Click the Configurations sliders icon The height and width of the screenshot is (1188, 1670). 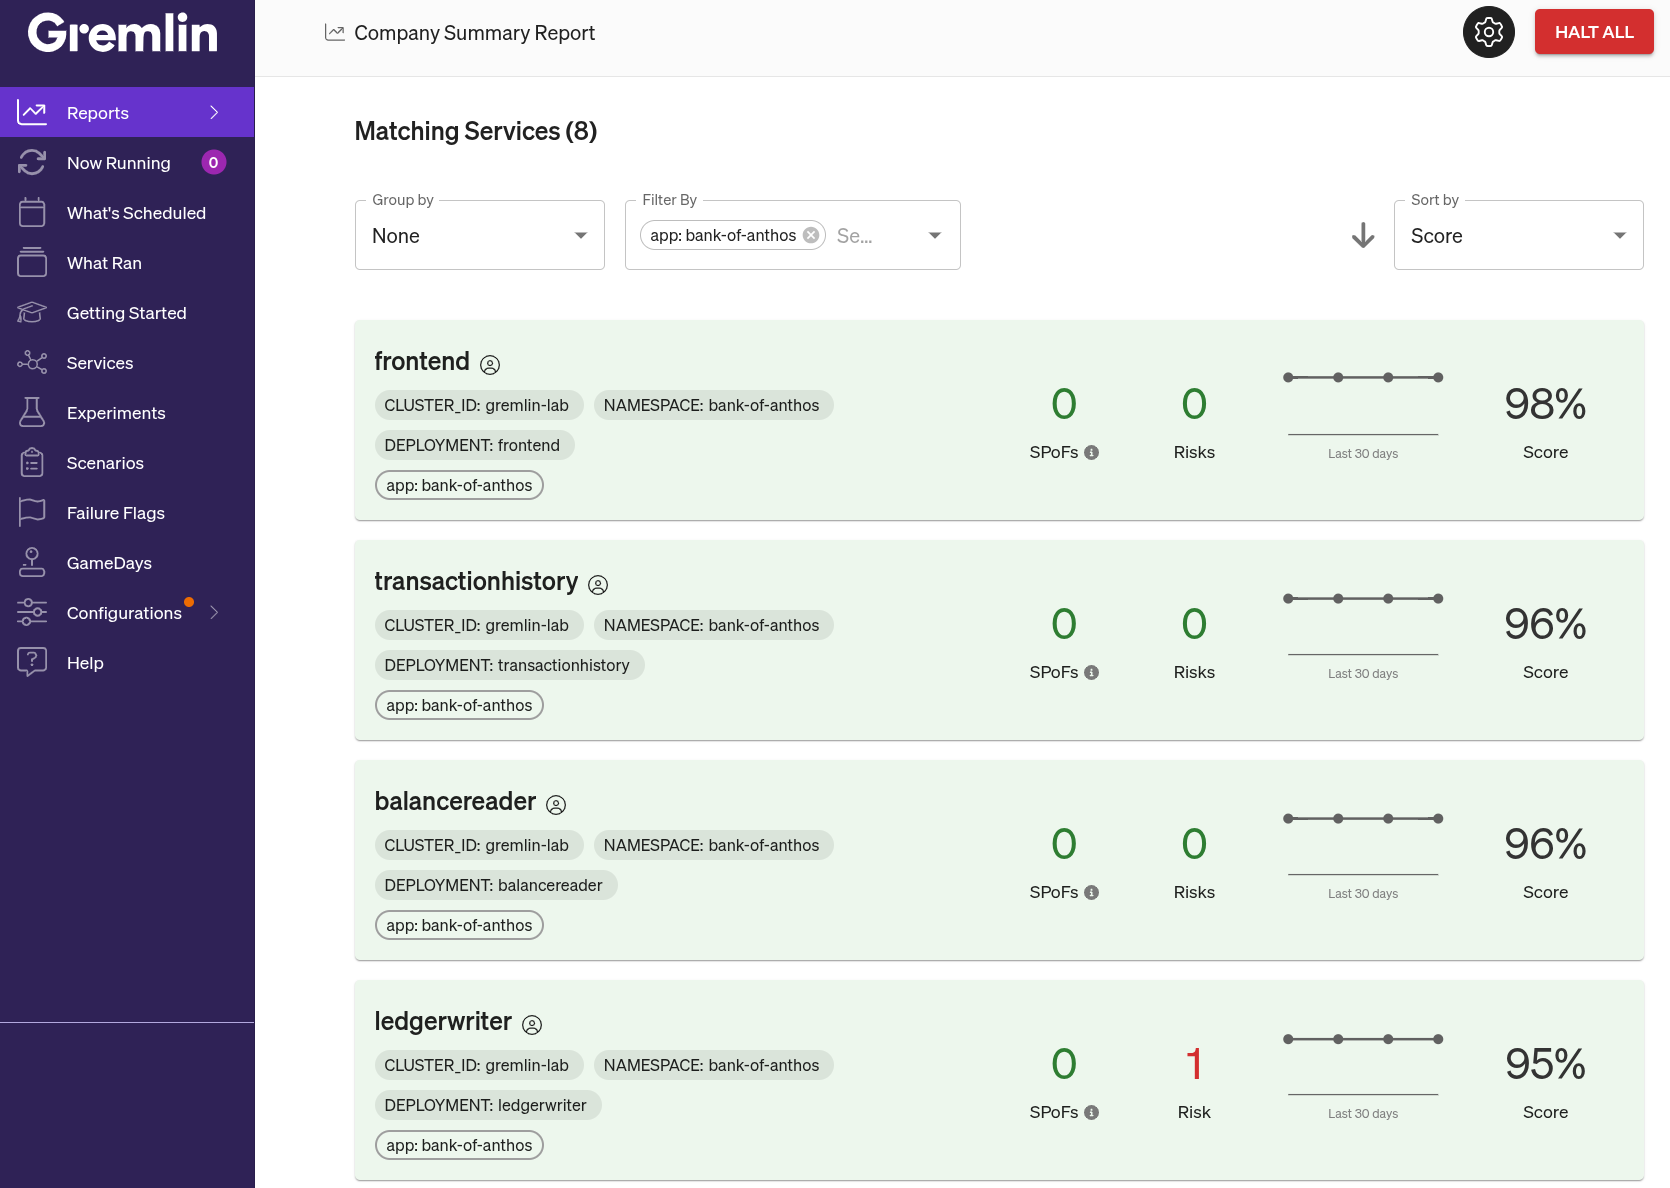32,613
